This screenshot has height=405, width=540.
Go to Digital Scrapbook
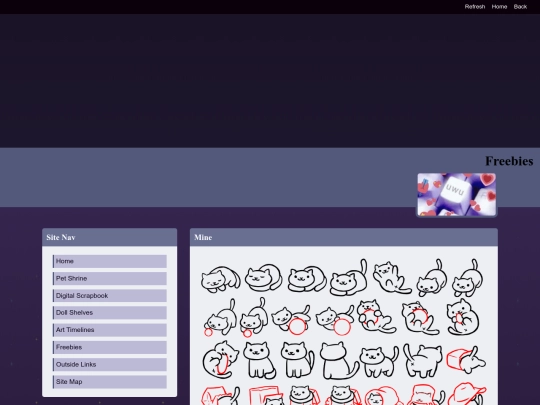tap(110, 296)
